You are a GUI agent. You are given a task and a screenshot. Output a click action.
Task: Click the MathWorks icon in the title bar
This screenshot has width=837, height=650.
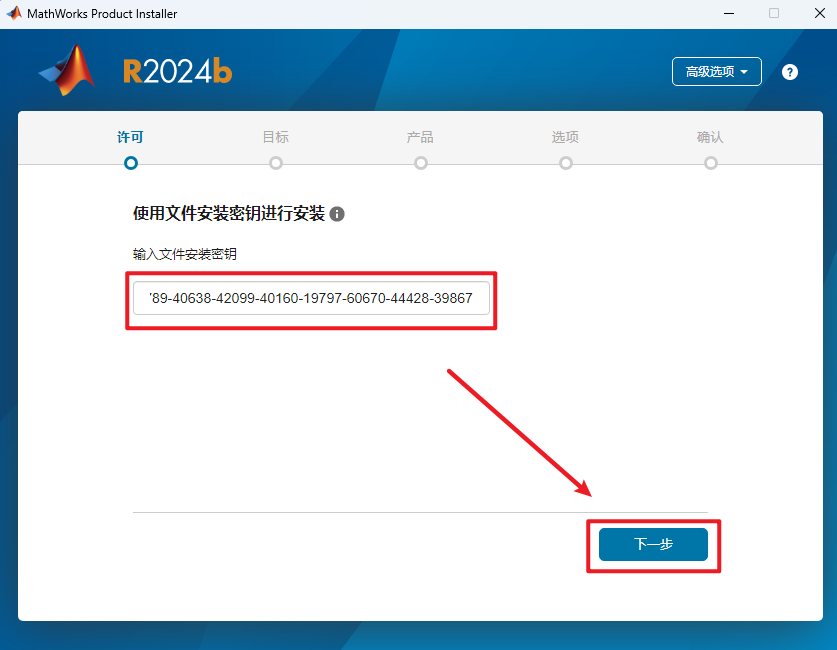14,13
